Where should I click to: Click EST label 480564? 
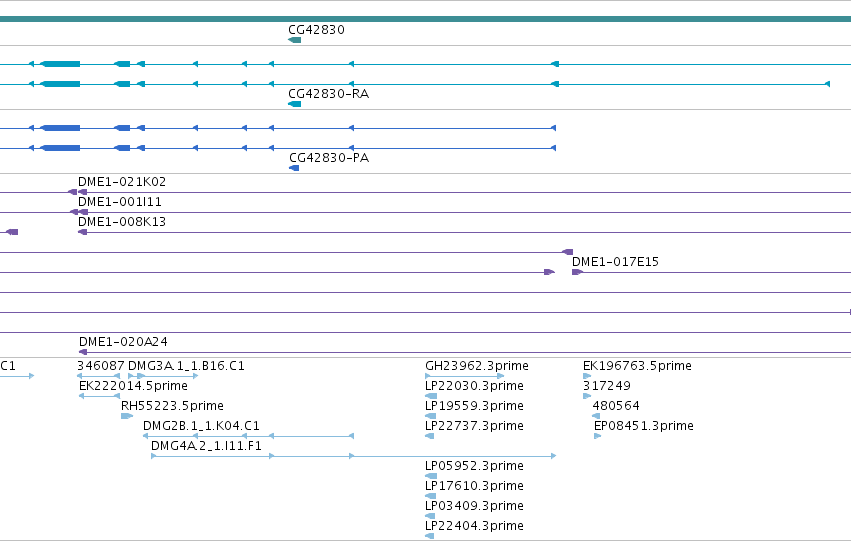tap(616, 406)
